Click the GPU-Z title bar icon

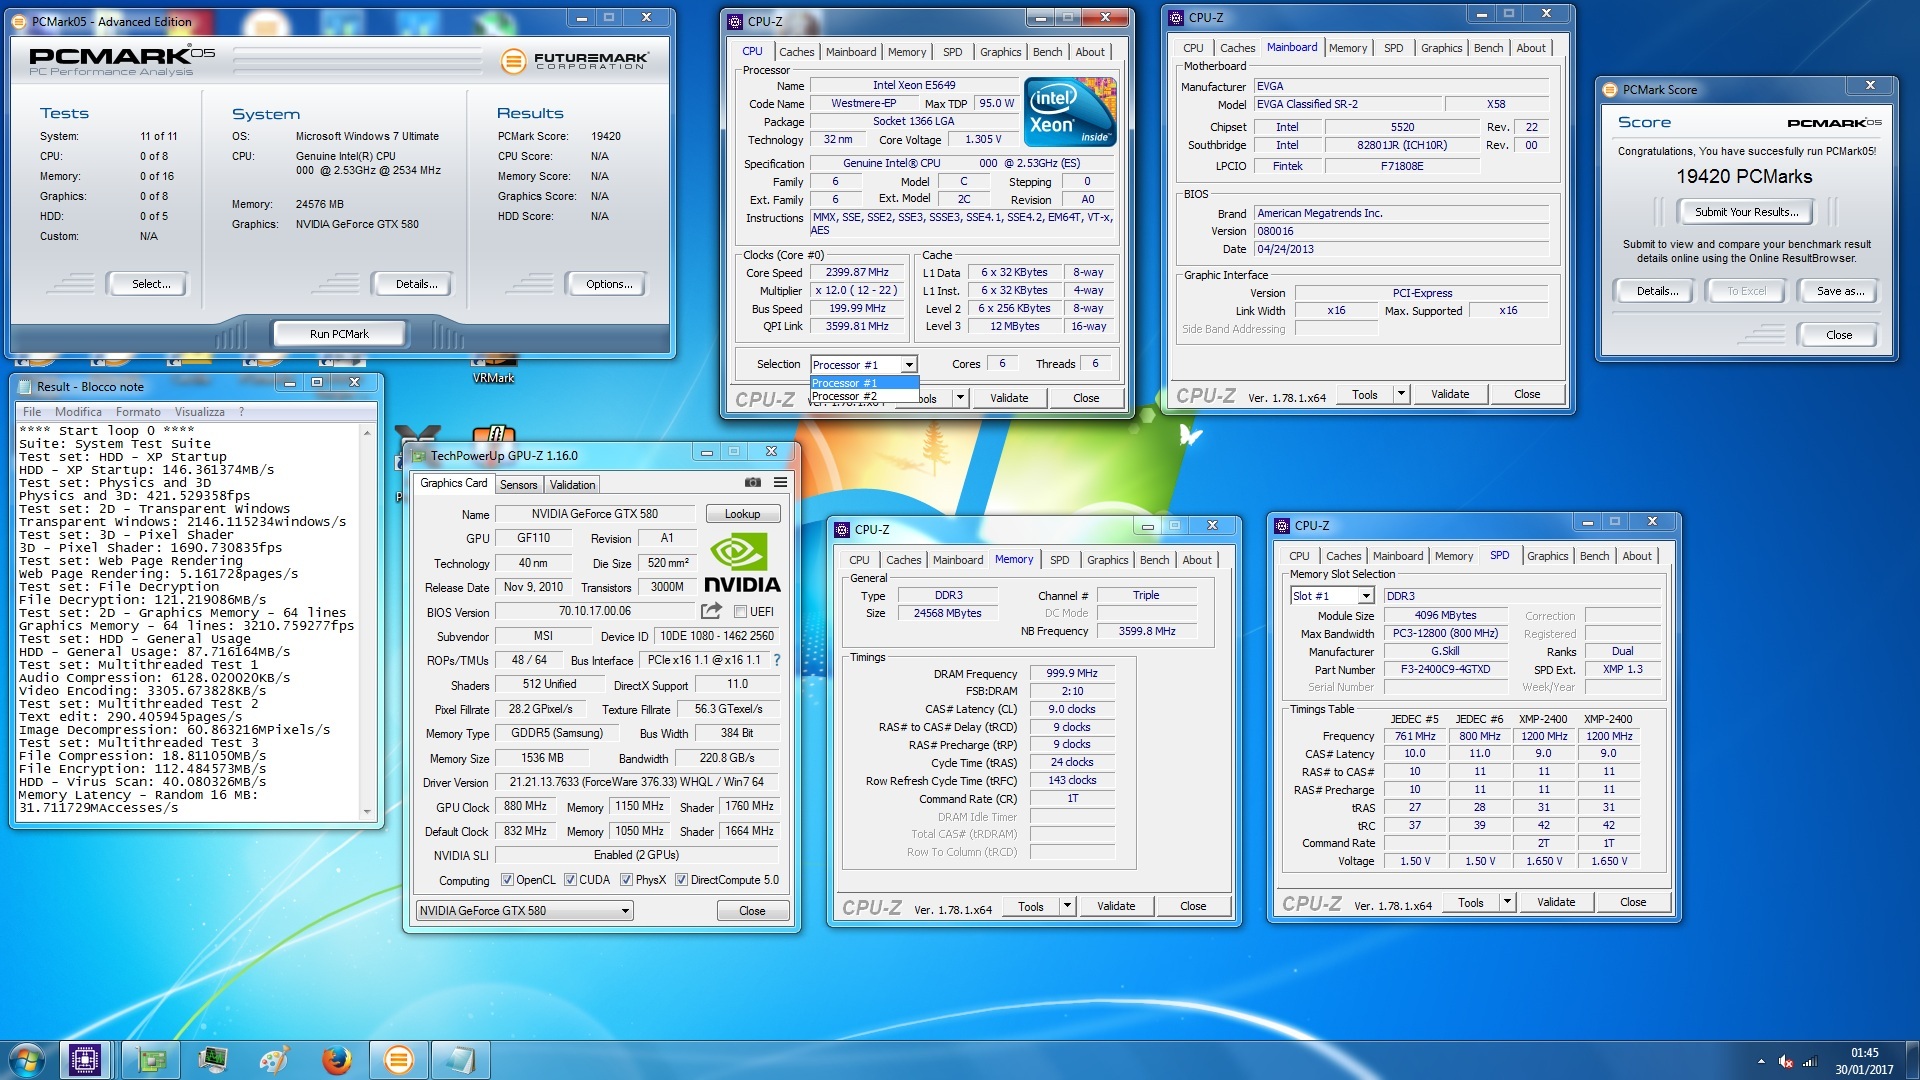[419, 456]
